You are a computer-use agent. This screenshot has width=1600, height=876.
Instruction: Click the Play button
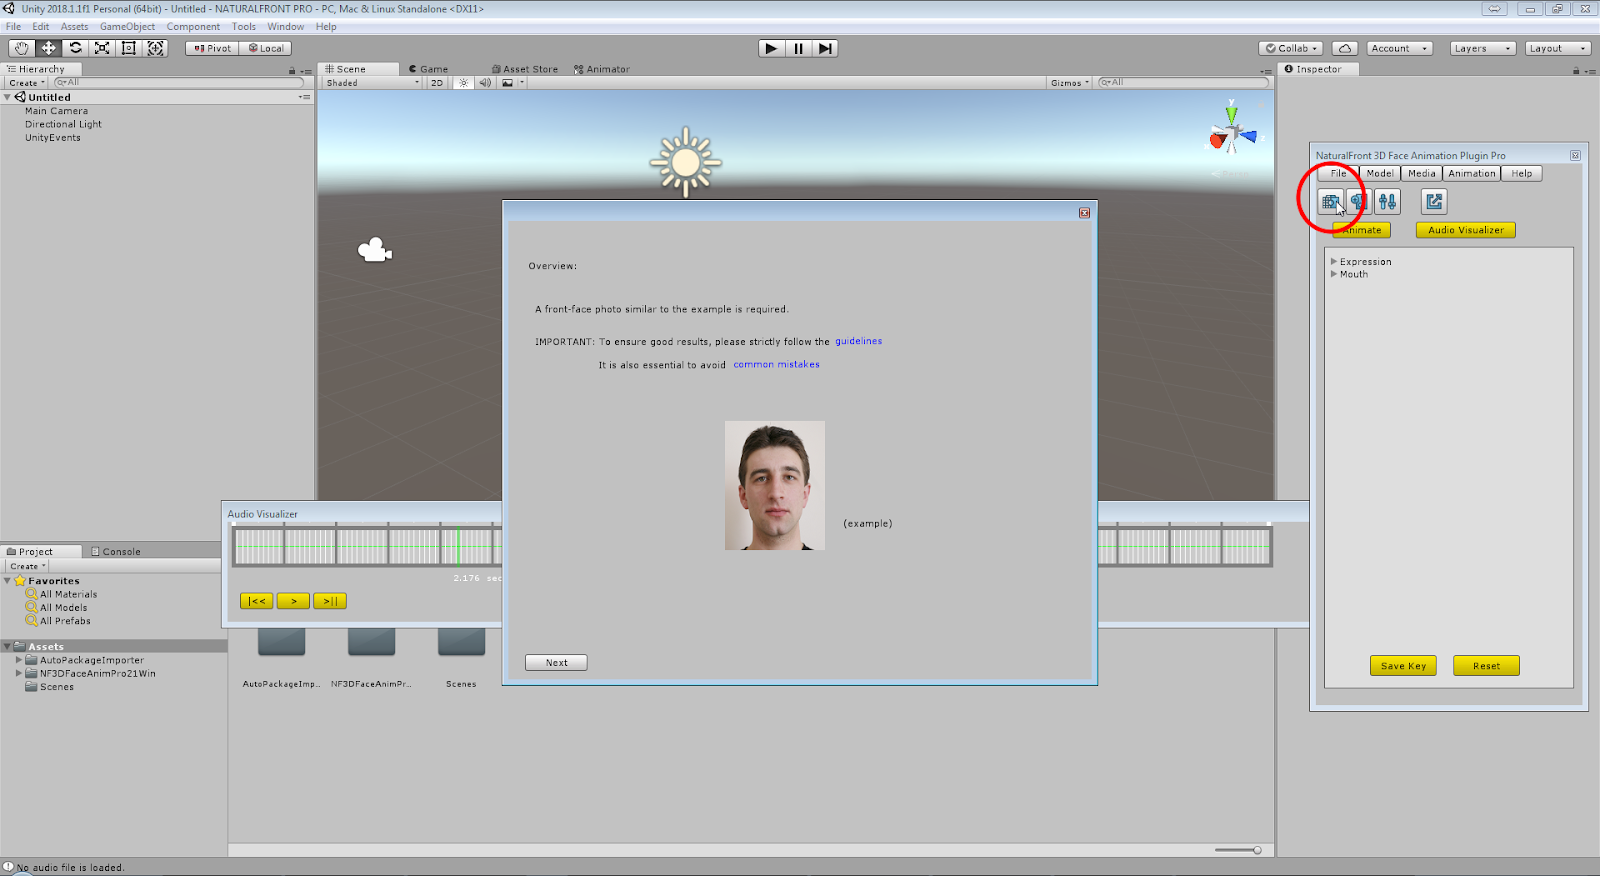pos(771,48)
